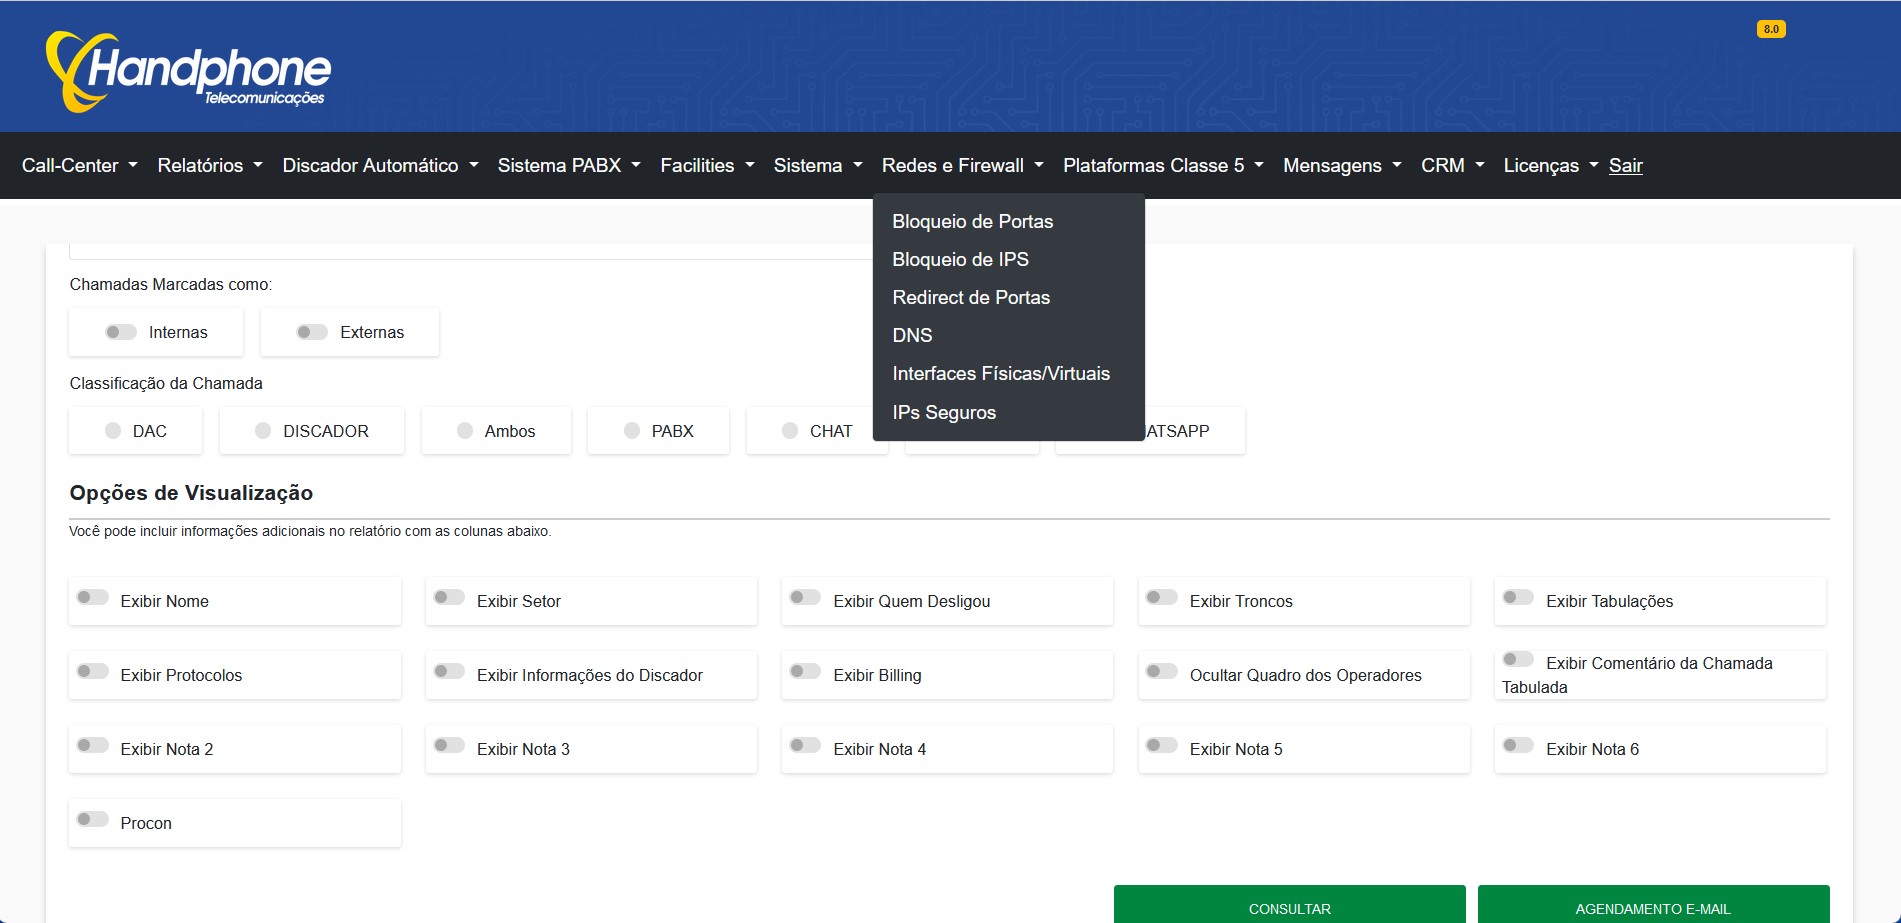
Task: Click the Sair logout link
Action: 1625,166
